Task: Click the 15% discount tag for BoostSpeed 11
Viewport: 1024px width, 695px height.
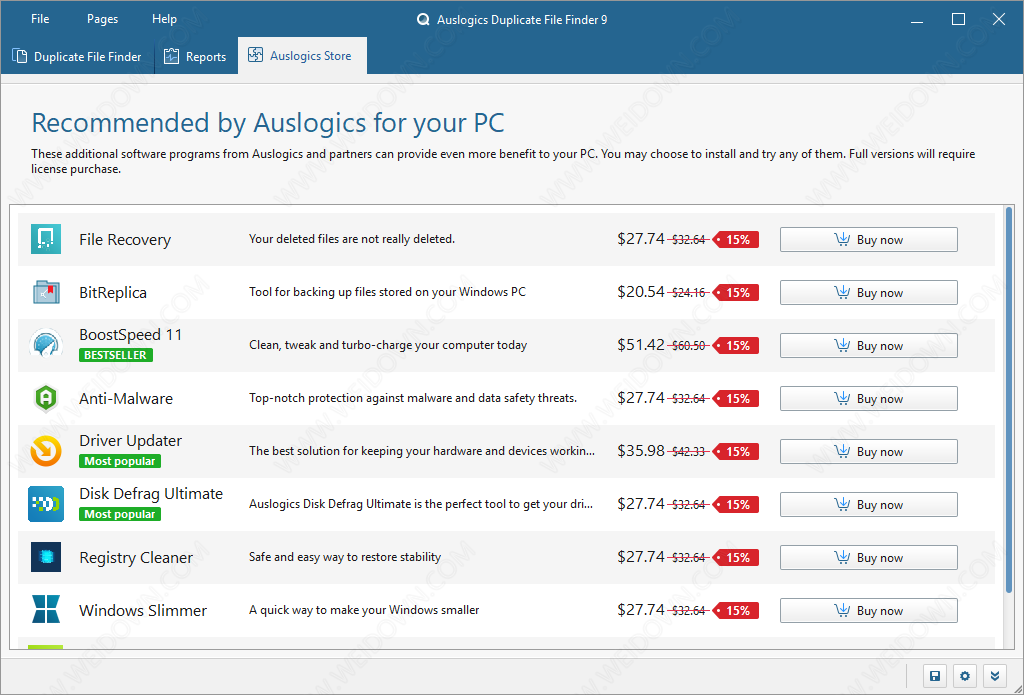Action: 735,346
